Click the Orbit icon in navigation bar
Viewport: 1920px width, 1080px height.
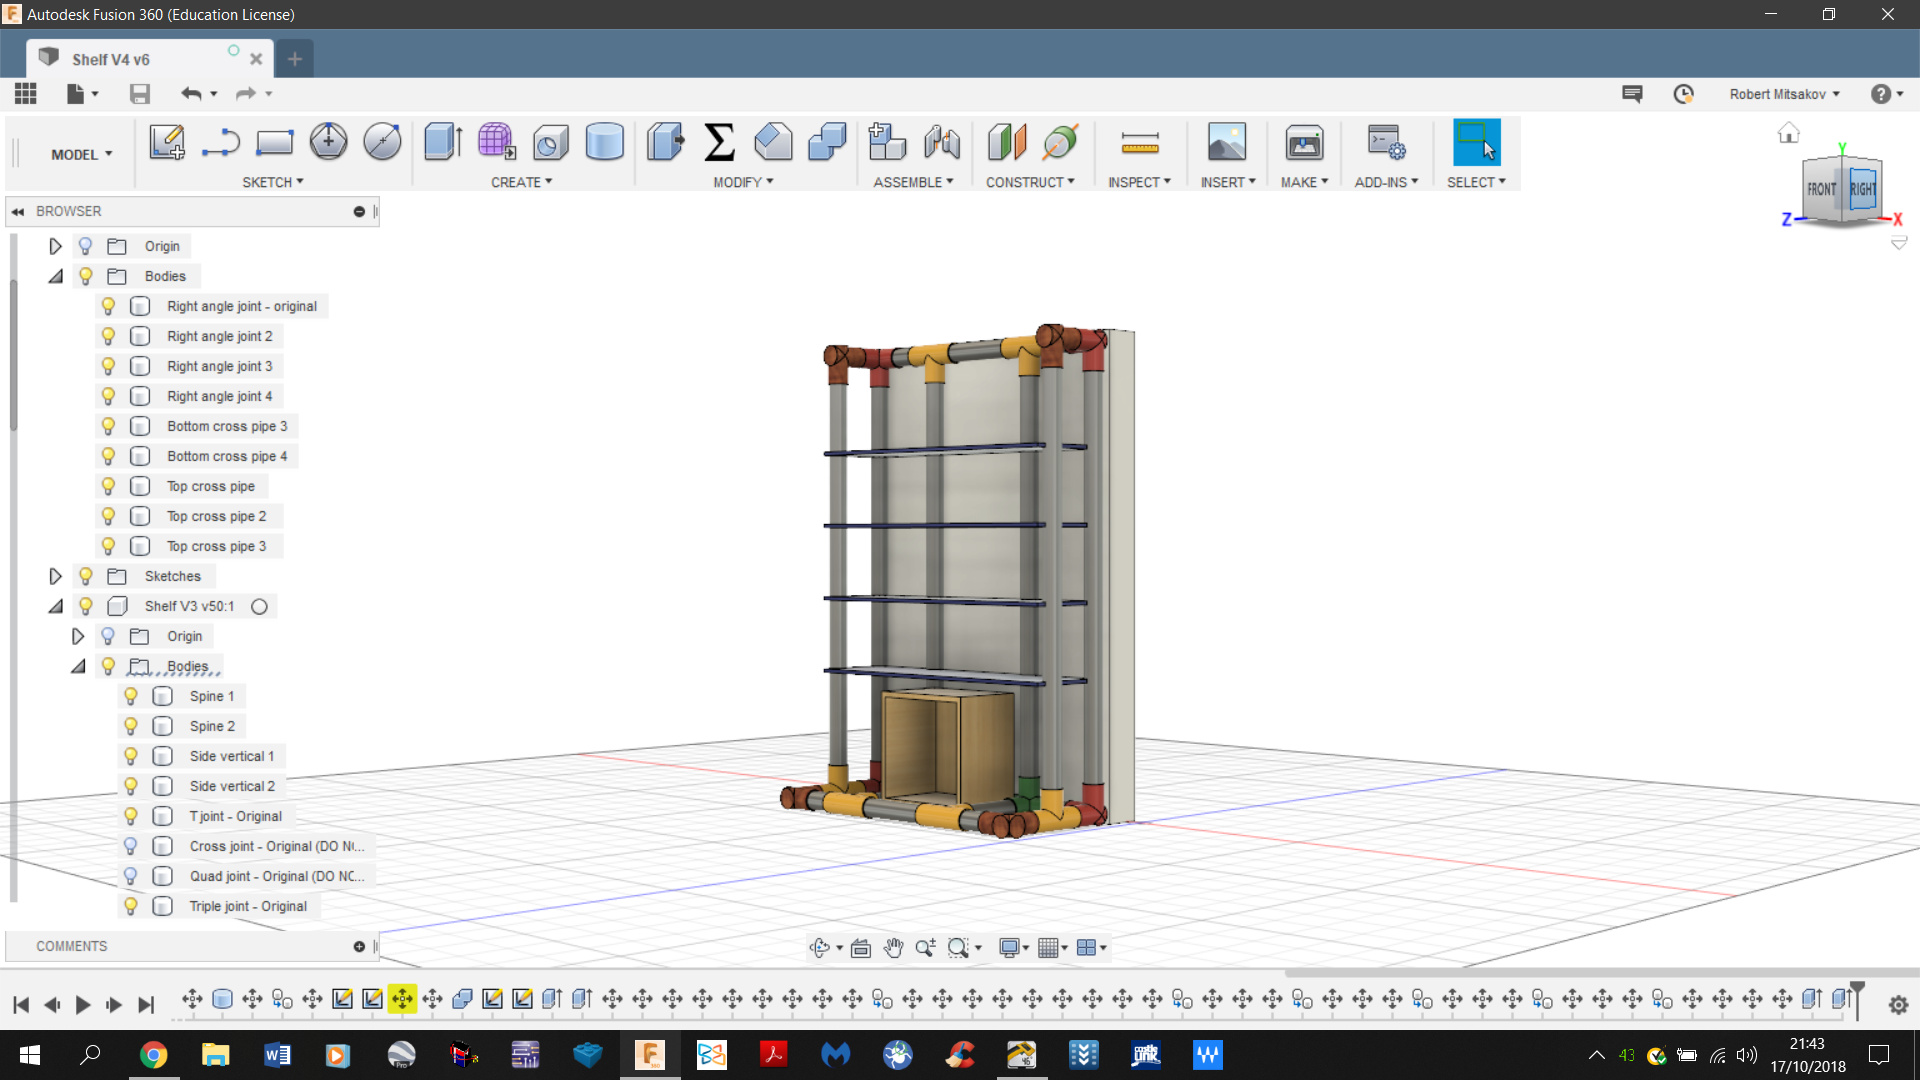pos(820,948)
